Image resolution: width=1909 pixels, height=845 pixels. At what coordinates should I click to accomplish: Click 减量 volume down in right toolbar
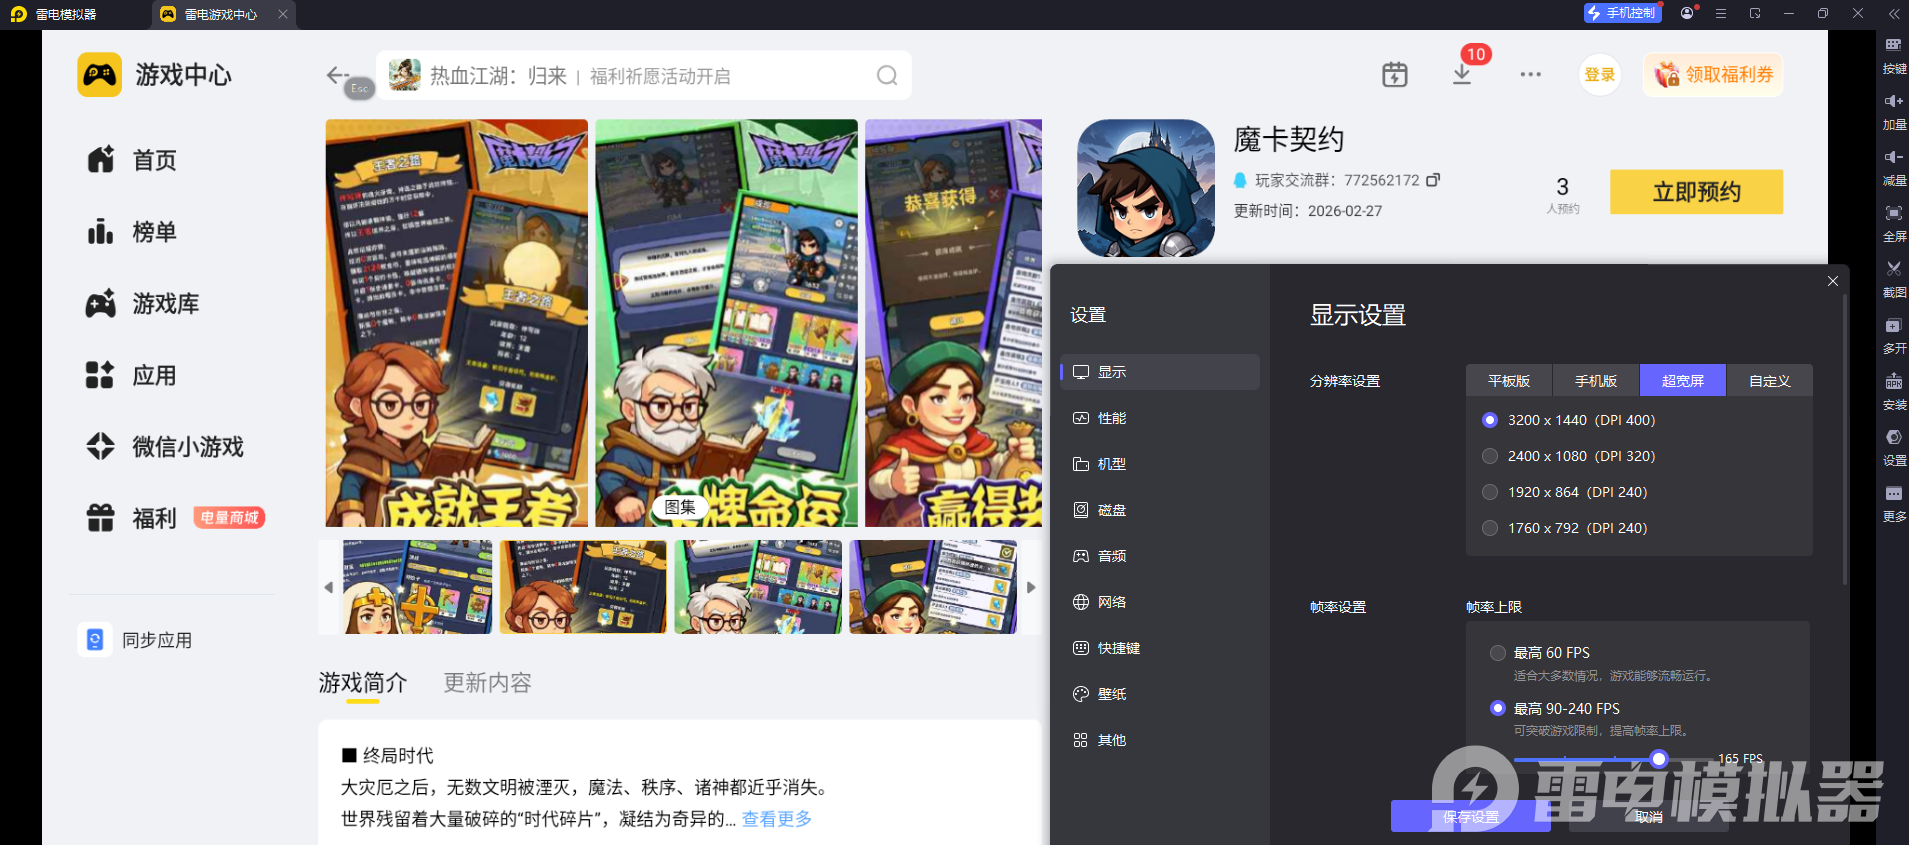[1894, 168]
